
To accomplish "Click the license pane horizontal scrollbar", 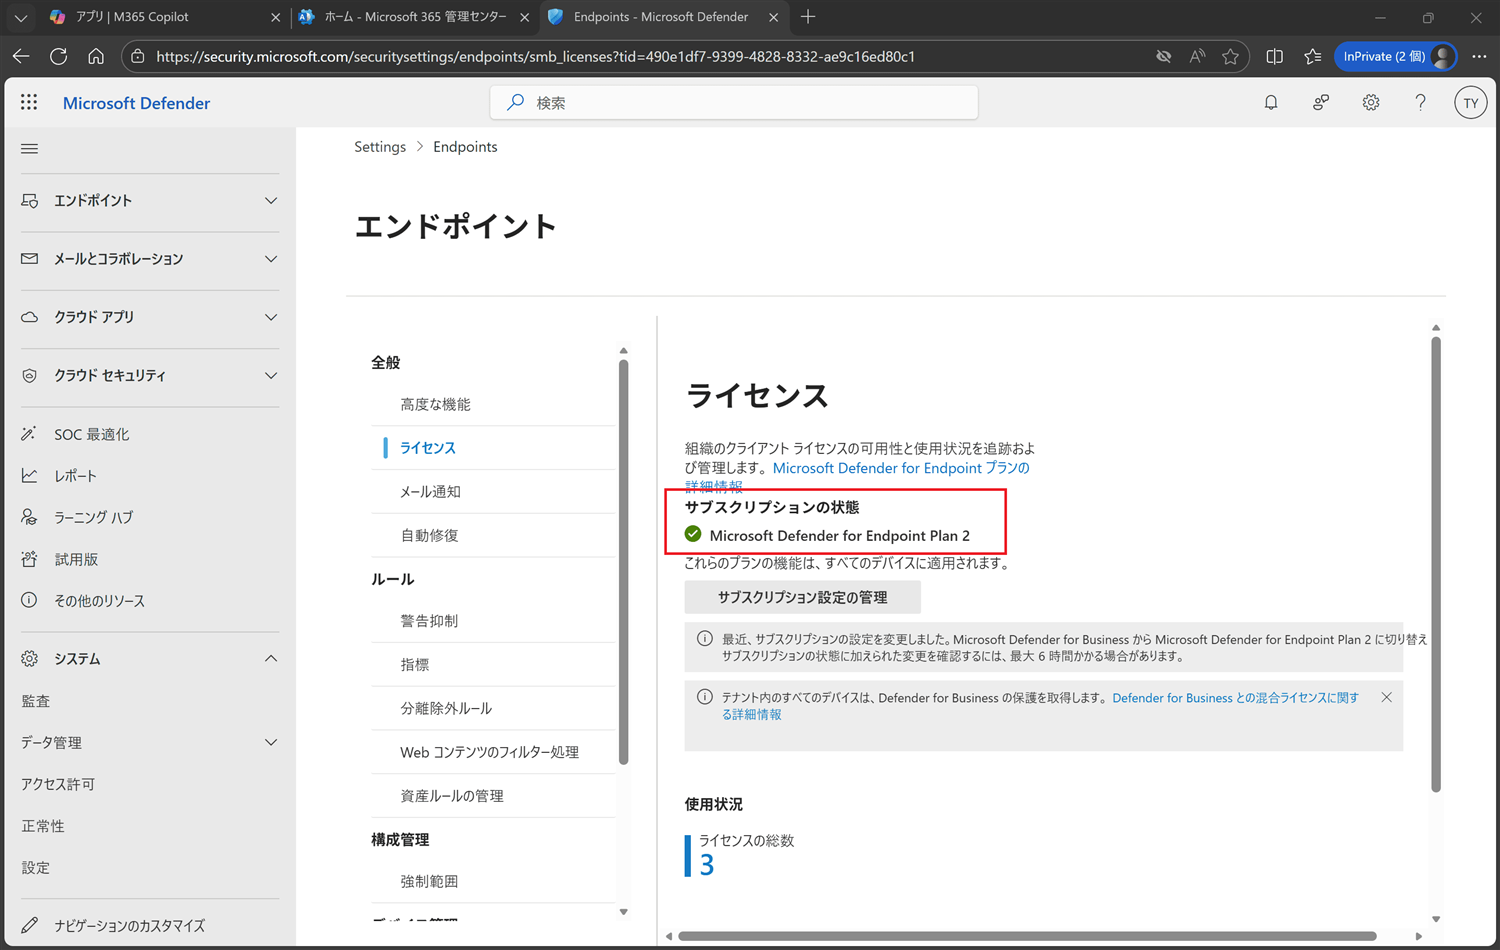I will coord(1027,936).
